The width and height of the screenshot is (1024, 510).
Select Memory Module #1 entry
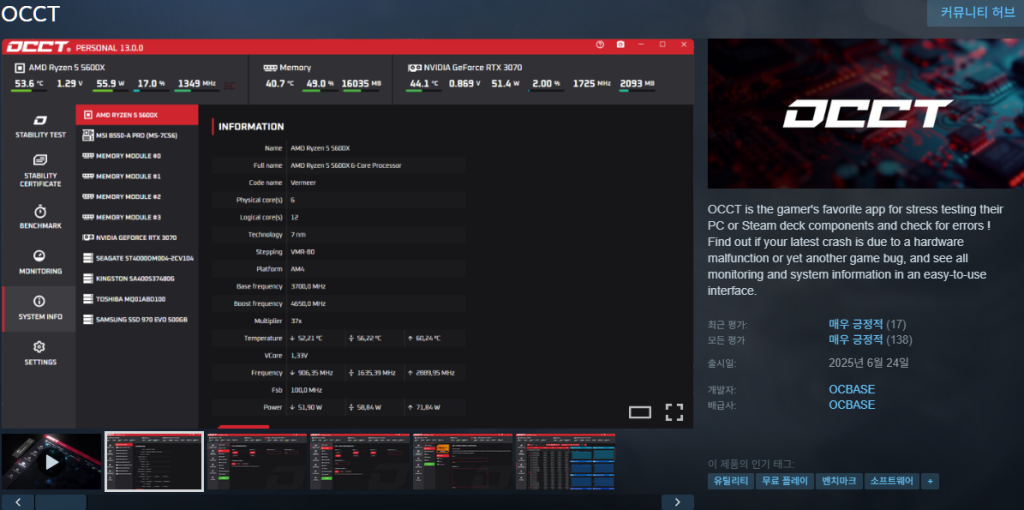[137, 176]
